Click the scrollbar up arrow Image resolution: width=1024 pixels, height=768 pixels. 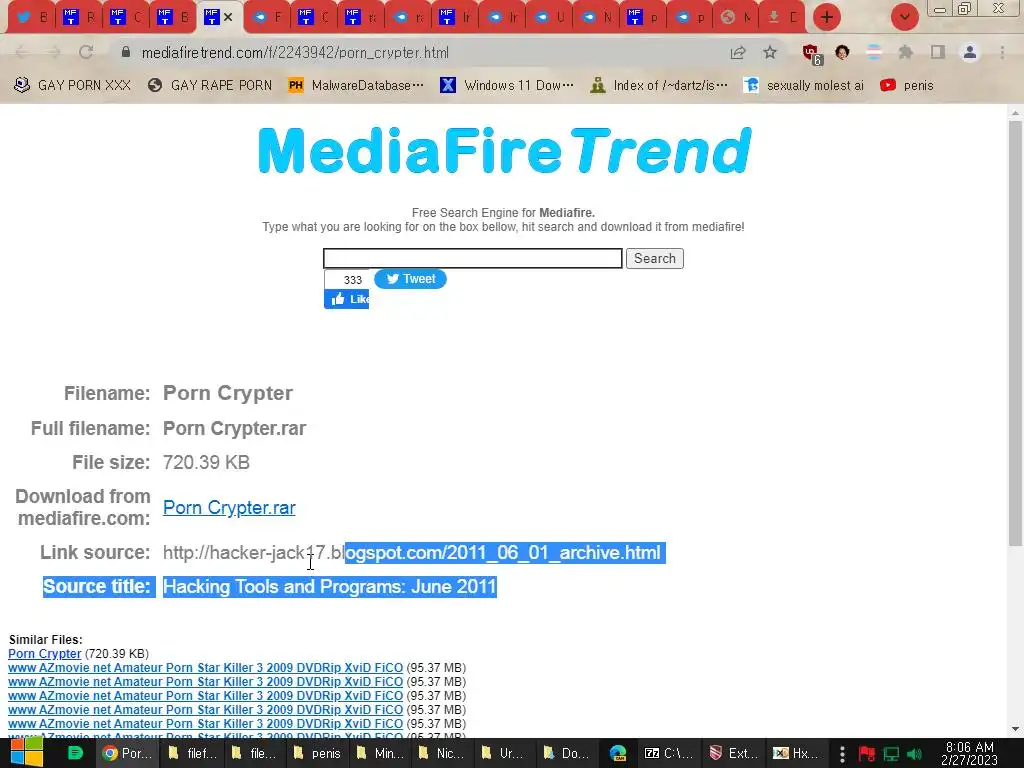click(1015, 113)
